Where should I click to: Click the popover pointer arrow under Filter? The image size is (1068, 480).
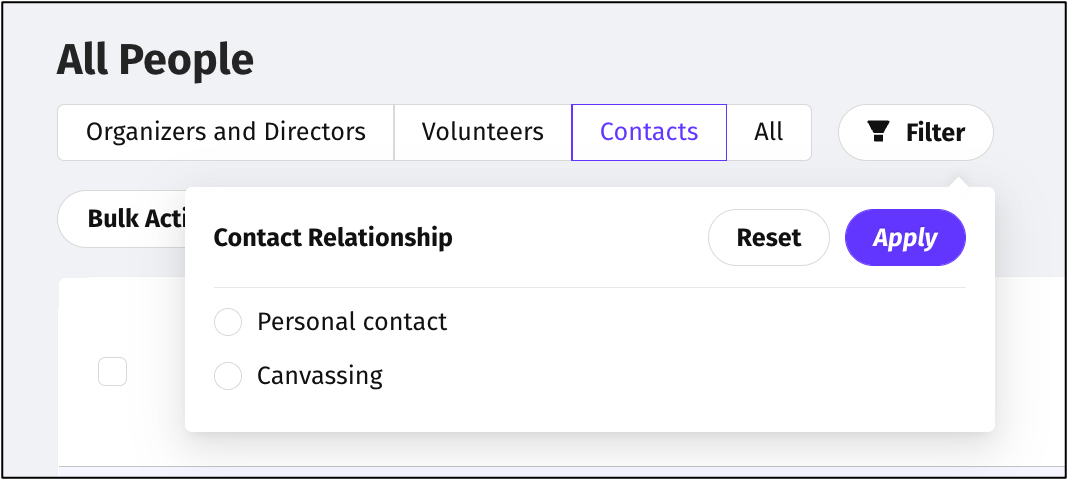pyautogui.click(x=958, y=182)
